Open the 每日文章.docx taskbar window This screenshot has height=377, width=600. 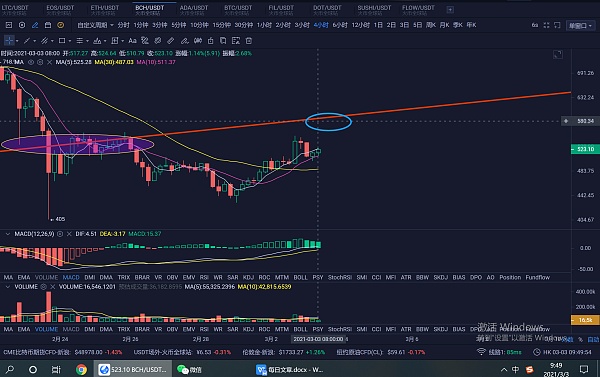[x=290, y=369]
